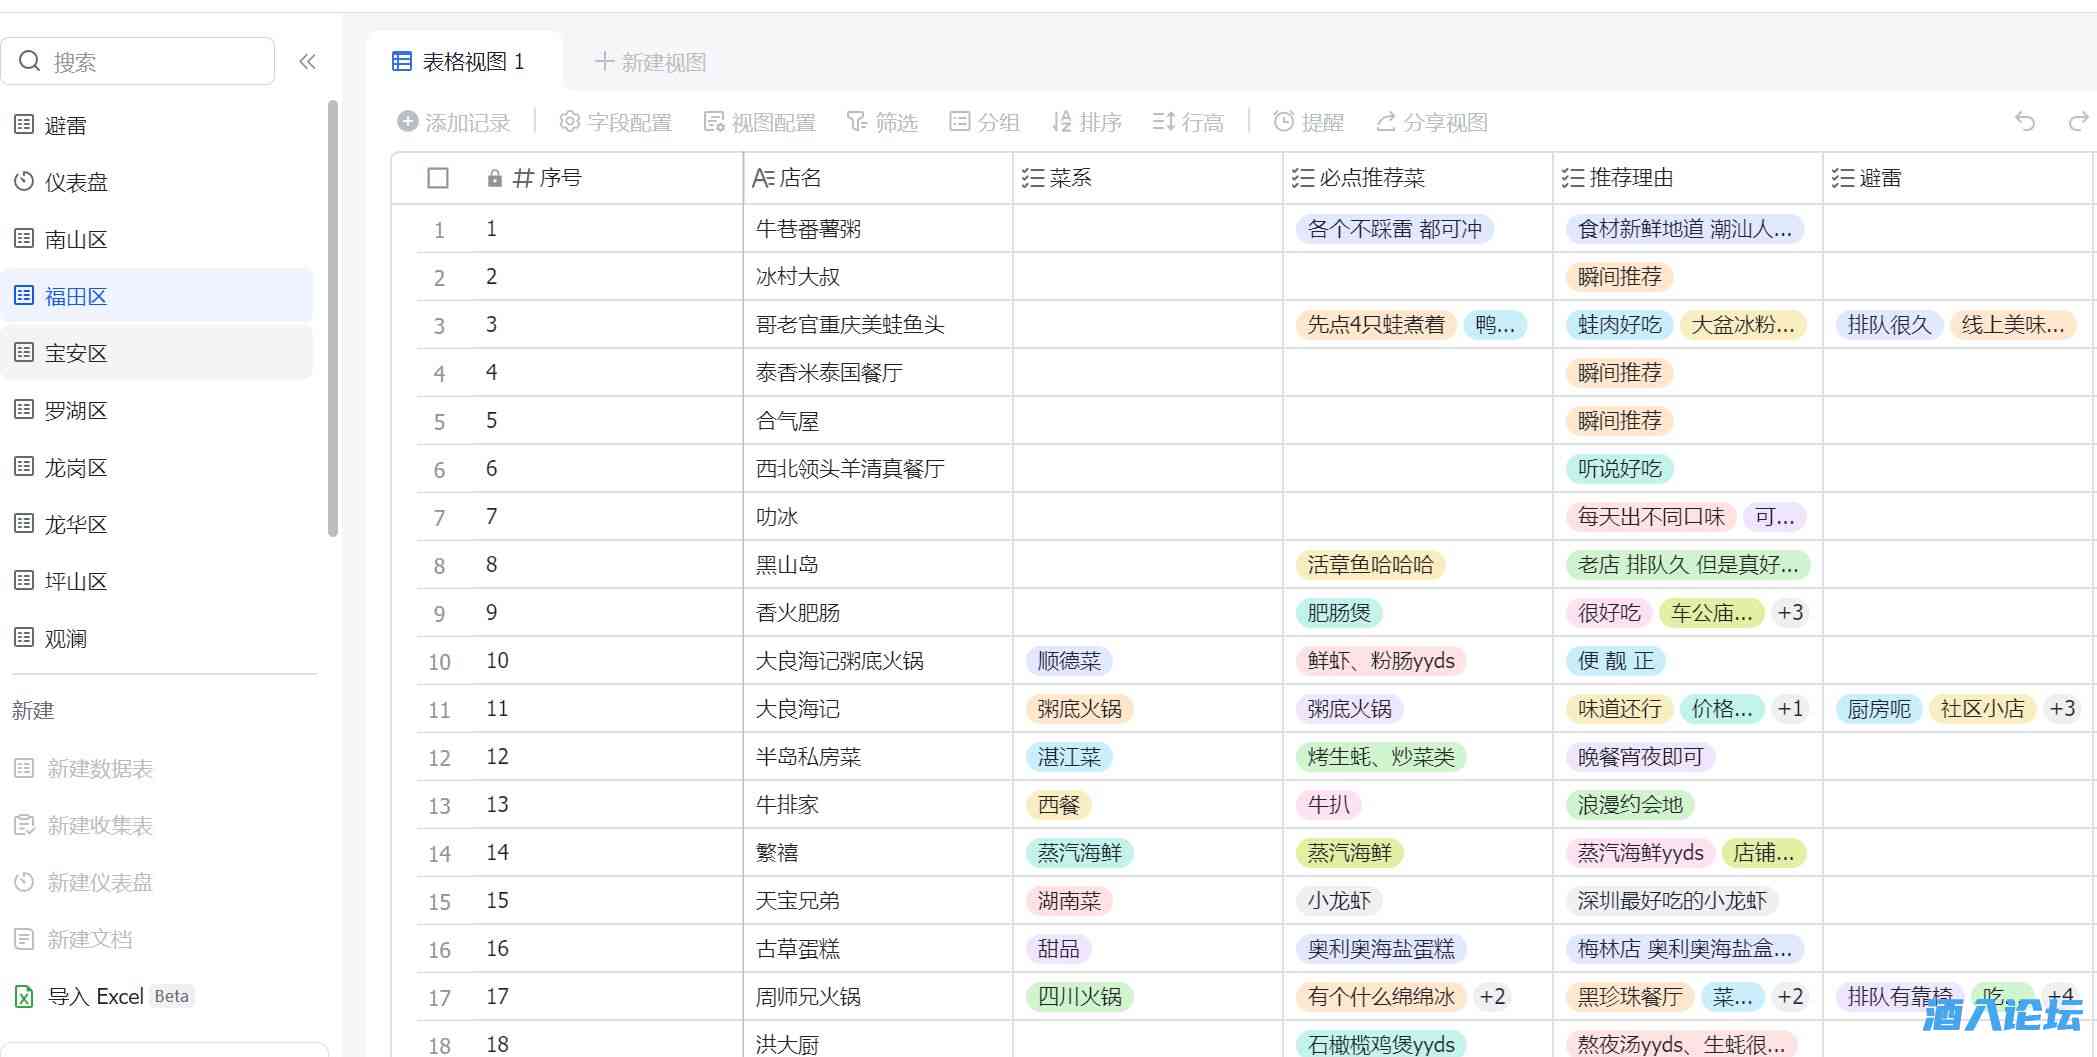This screenshot has width=2097, height=1057.
Task: Click the 顺德菜 cuisine tag
Action: [x=1069, y=661]
